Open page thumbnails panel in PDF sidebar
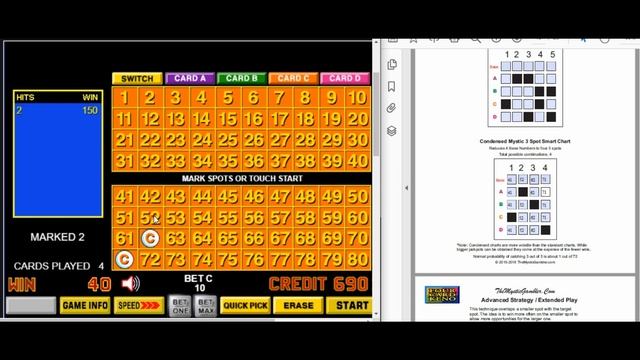640x360 pixels. 392,64
